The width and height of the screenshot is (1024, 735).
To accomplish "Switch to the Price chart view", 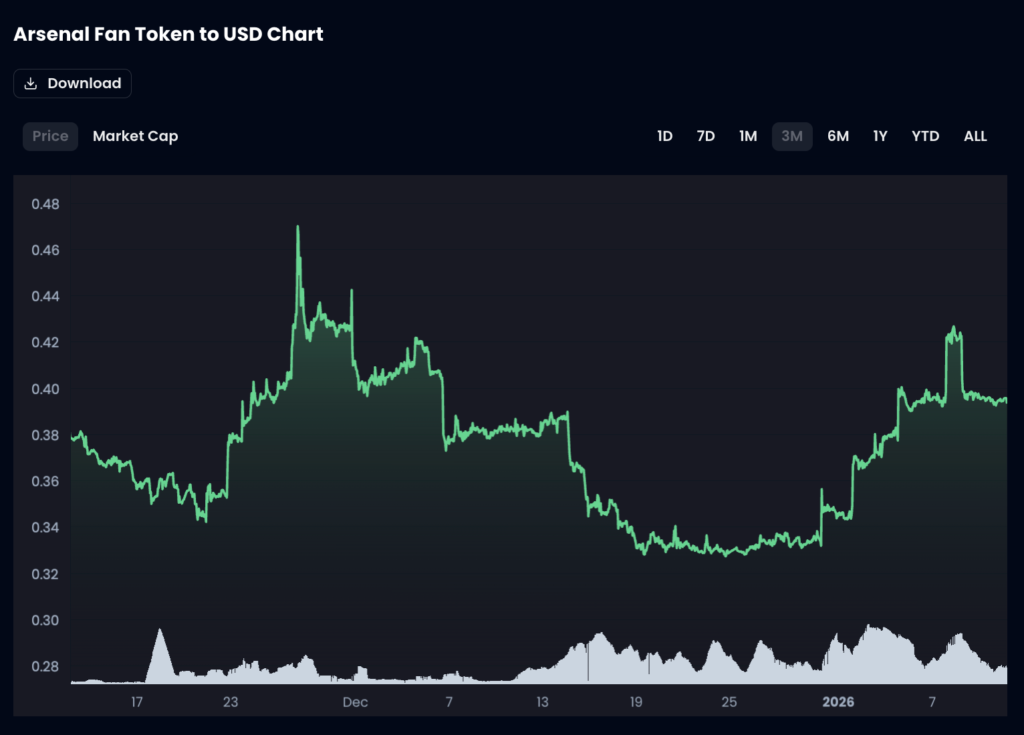I will [x=50, y=136].
